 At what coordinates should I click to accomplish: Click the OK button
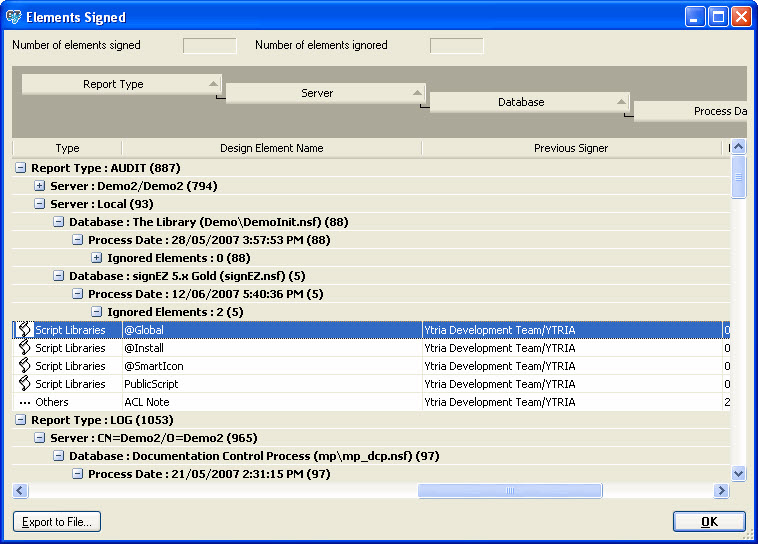click(708, 522)
